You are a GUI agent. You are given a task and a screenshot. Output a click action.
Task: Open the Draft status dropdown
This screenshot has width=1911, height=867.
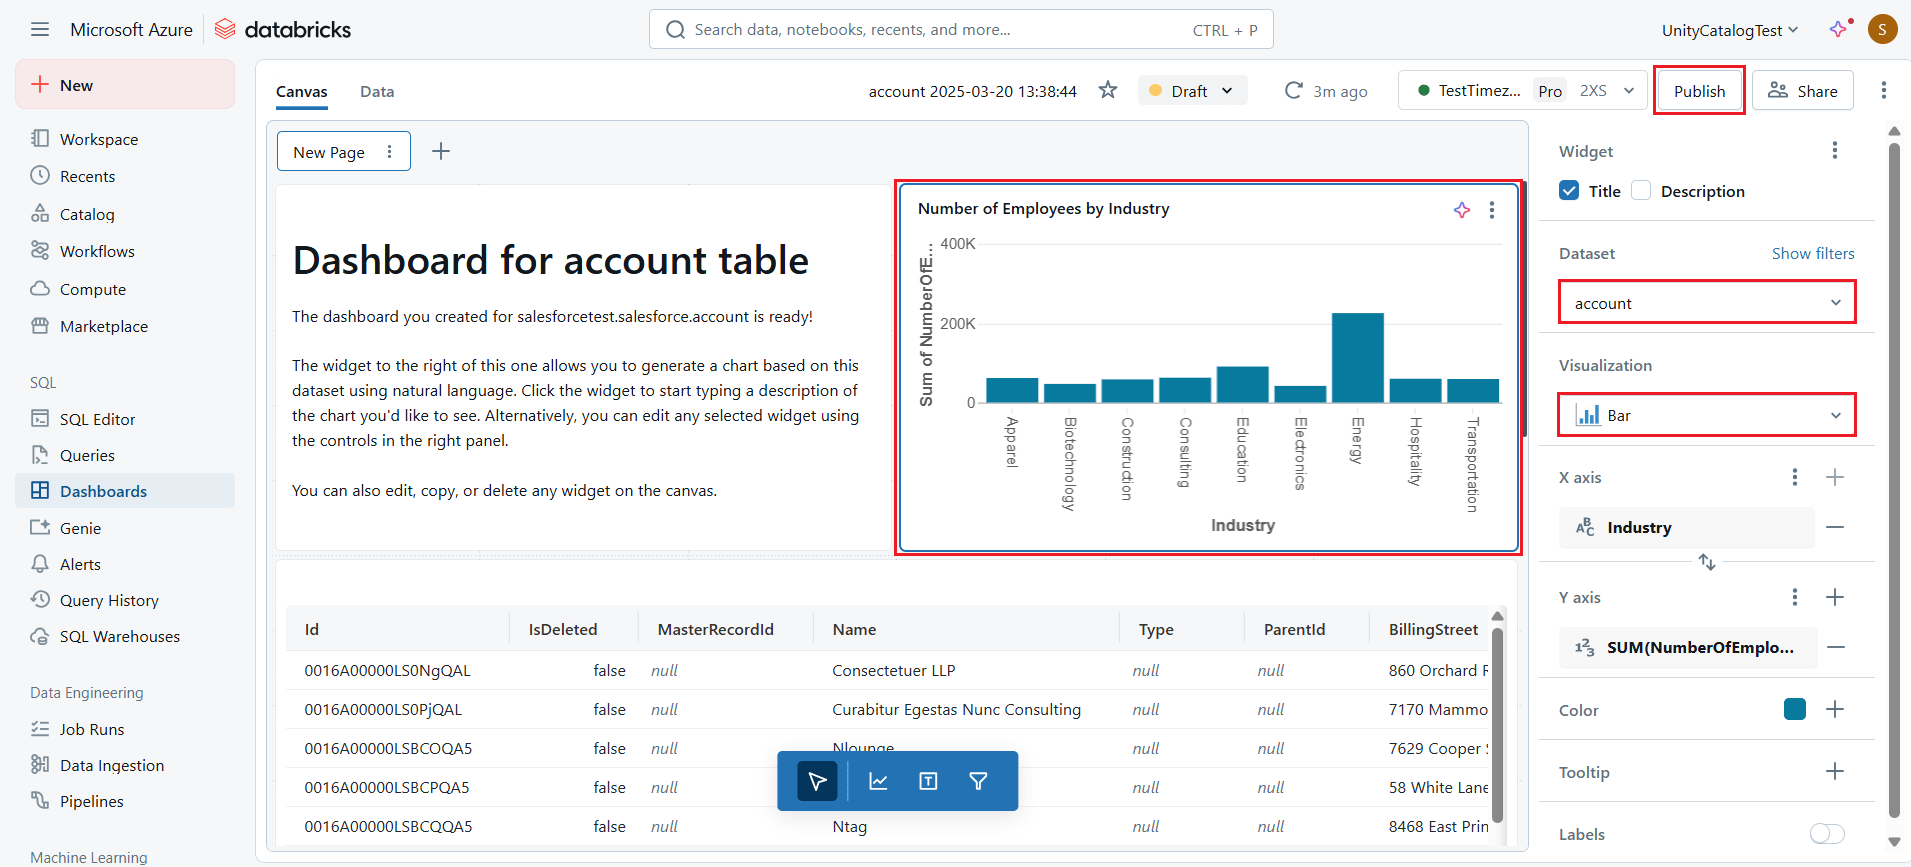pos(1192,91)
